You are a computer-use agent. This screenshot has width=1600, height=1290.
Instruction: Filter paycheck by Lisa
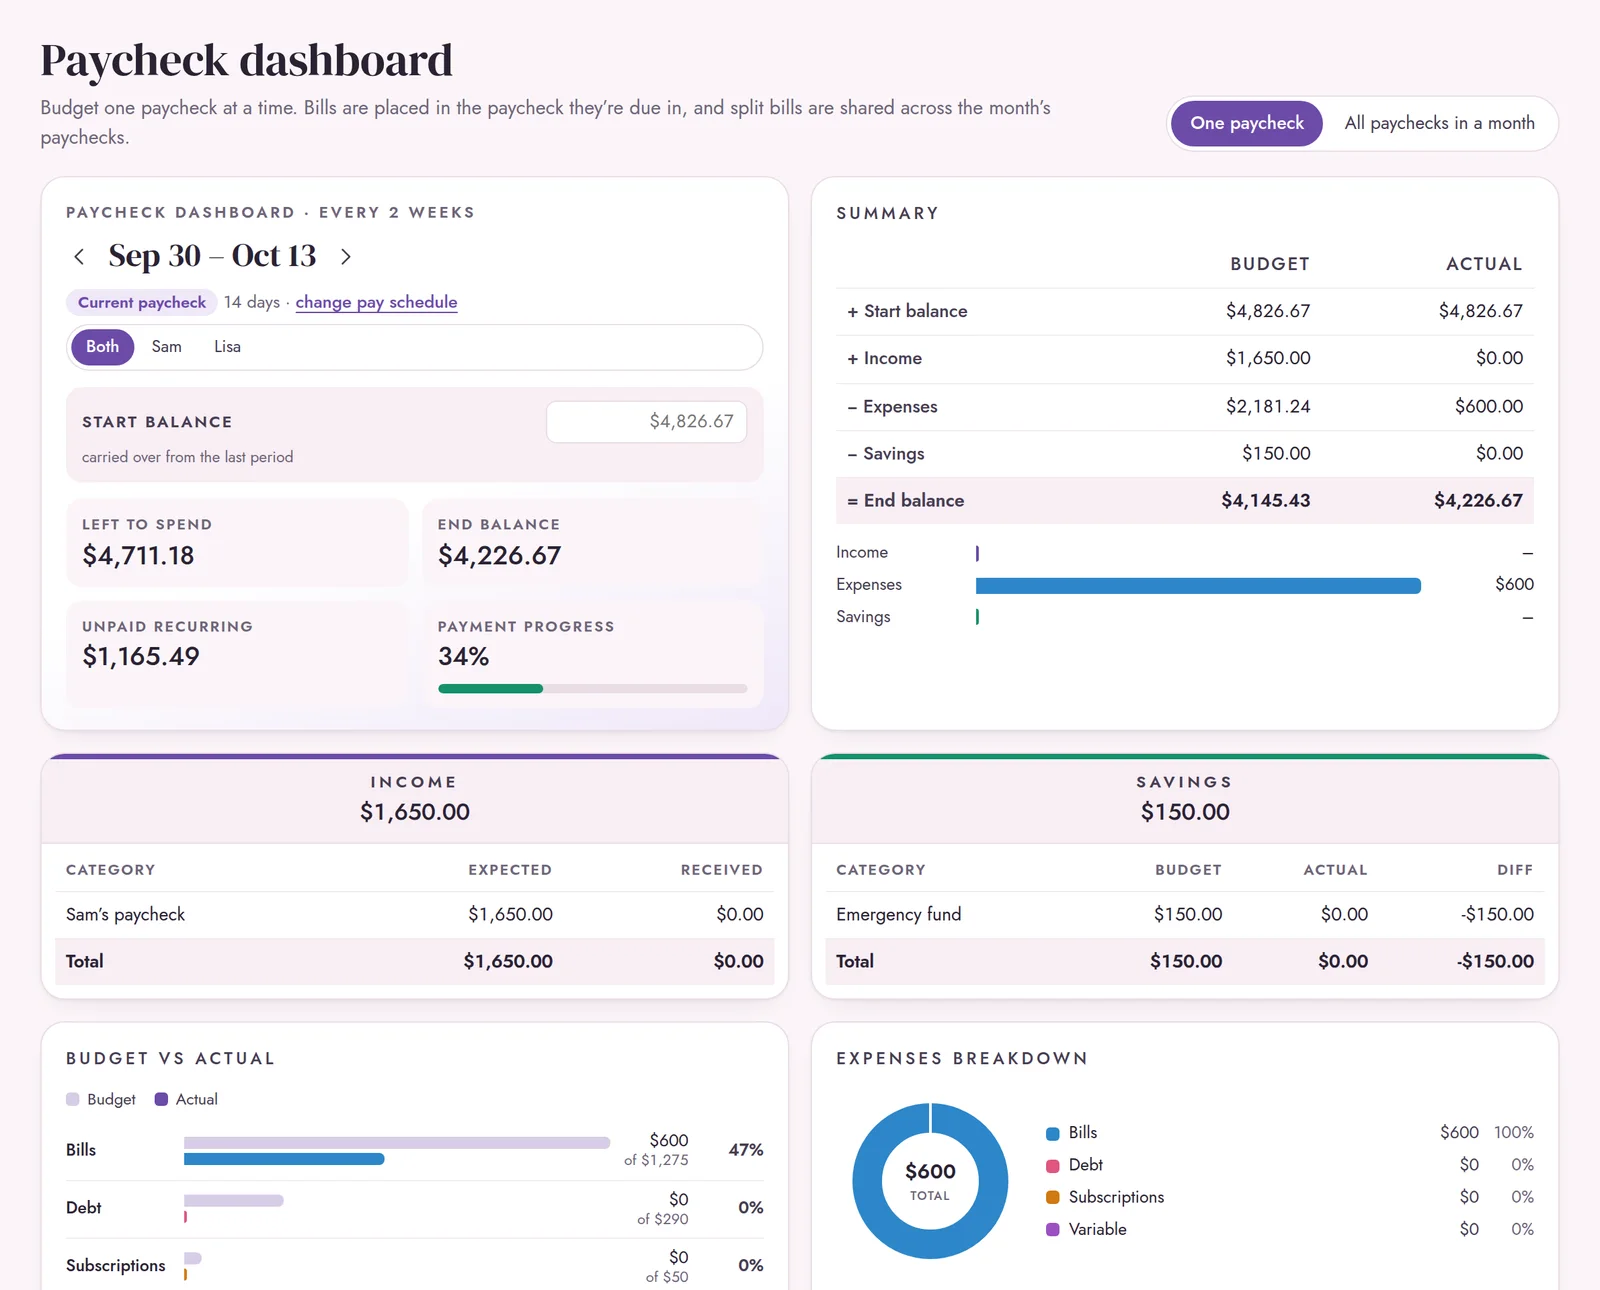click(x=227, y=347)
